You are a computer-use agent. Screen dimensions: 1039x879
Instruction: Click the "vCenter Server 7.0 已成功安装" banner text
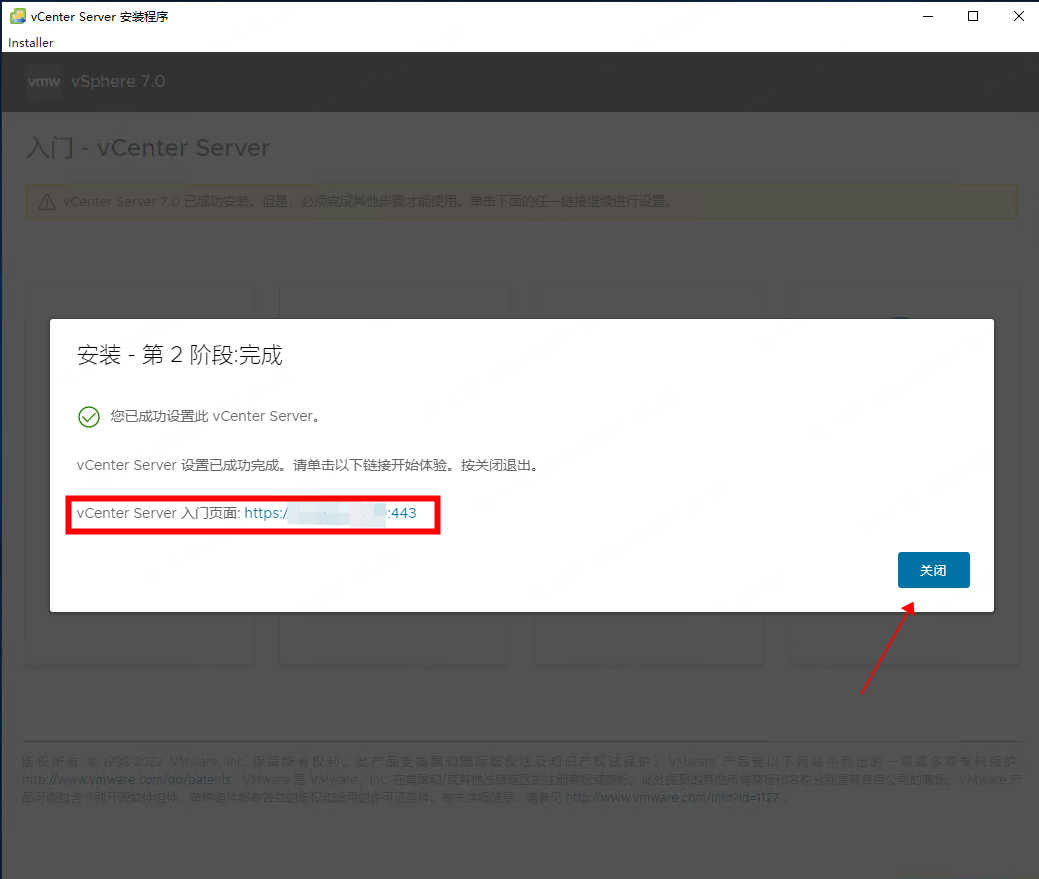point(368,201)
